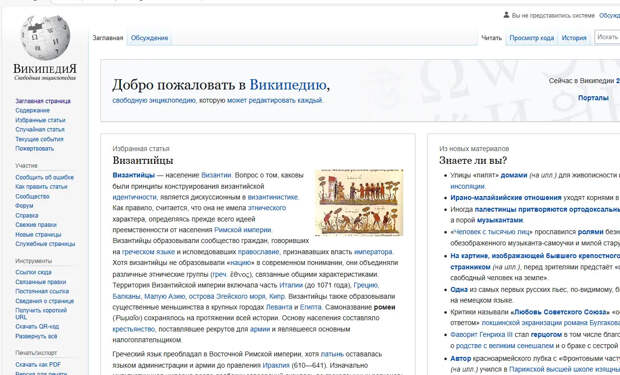Open Любовь Советского Союза link

coord(560,312)
